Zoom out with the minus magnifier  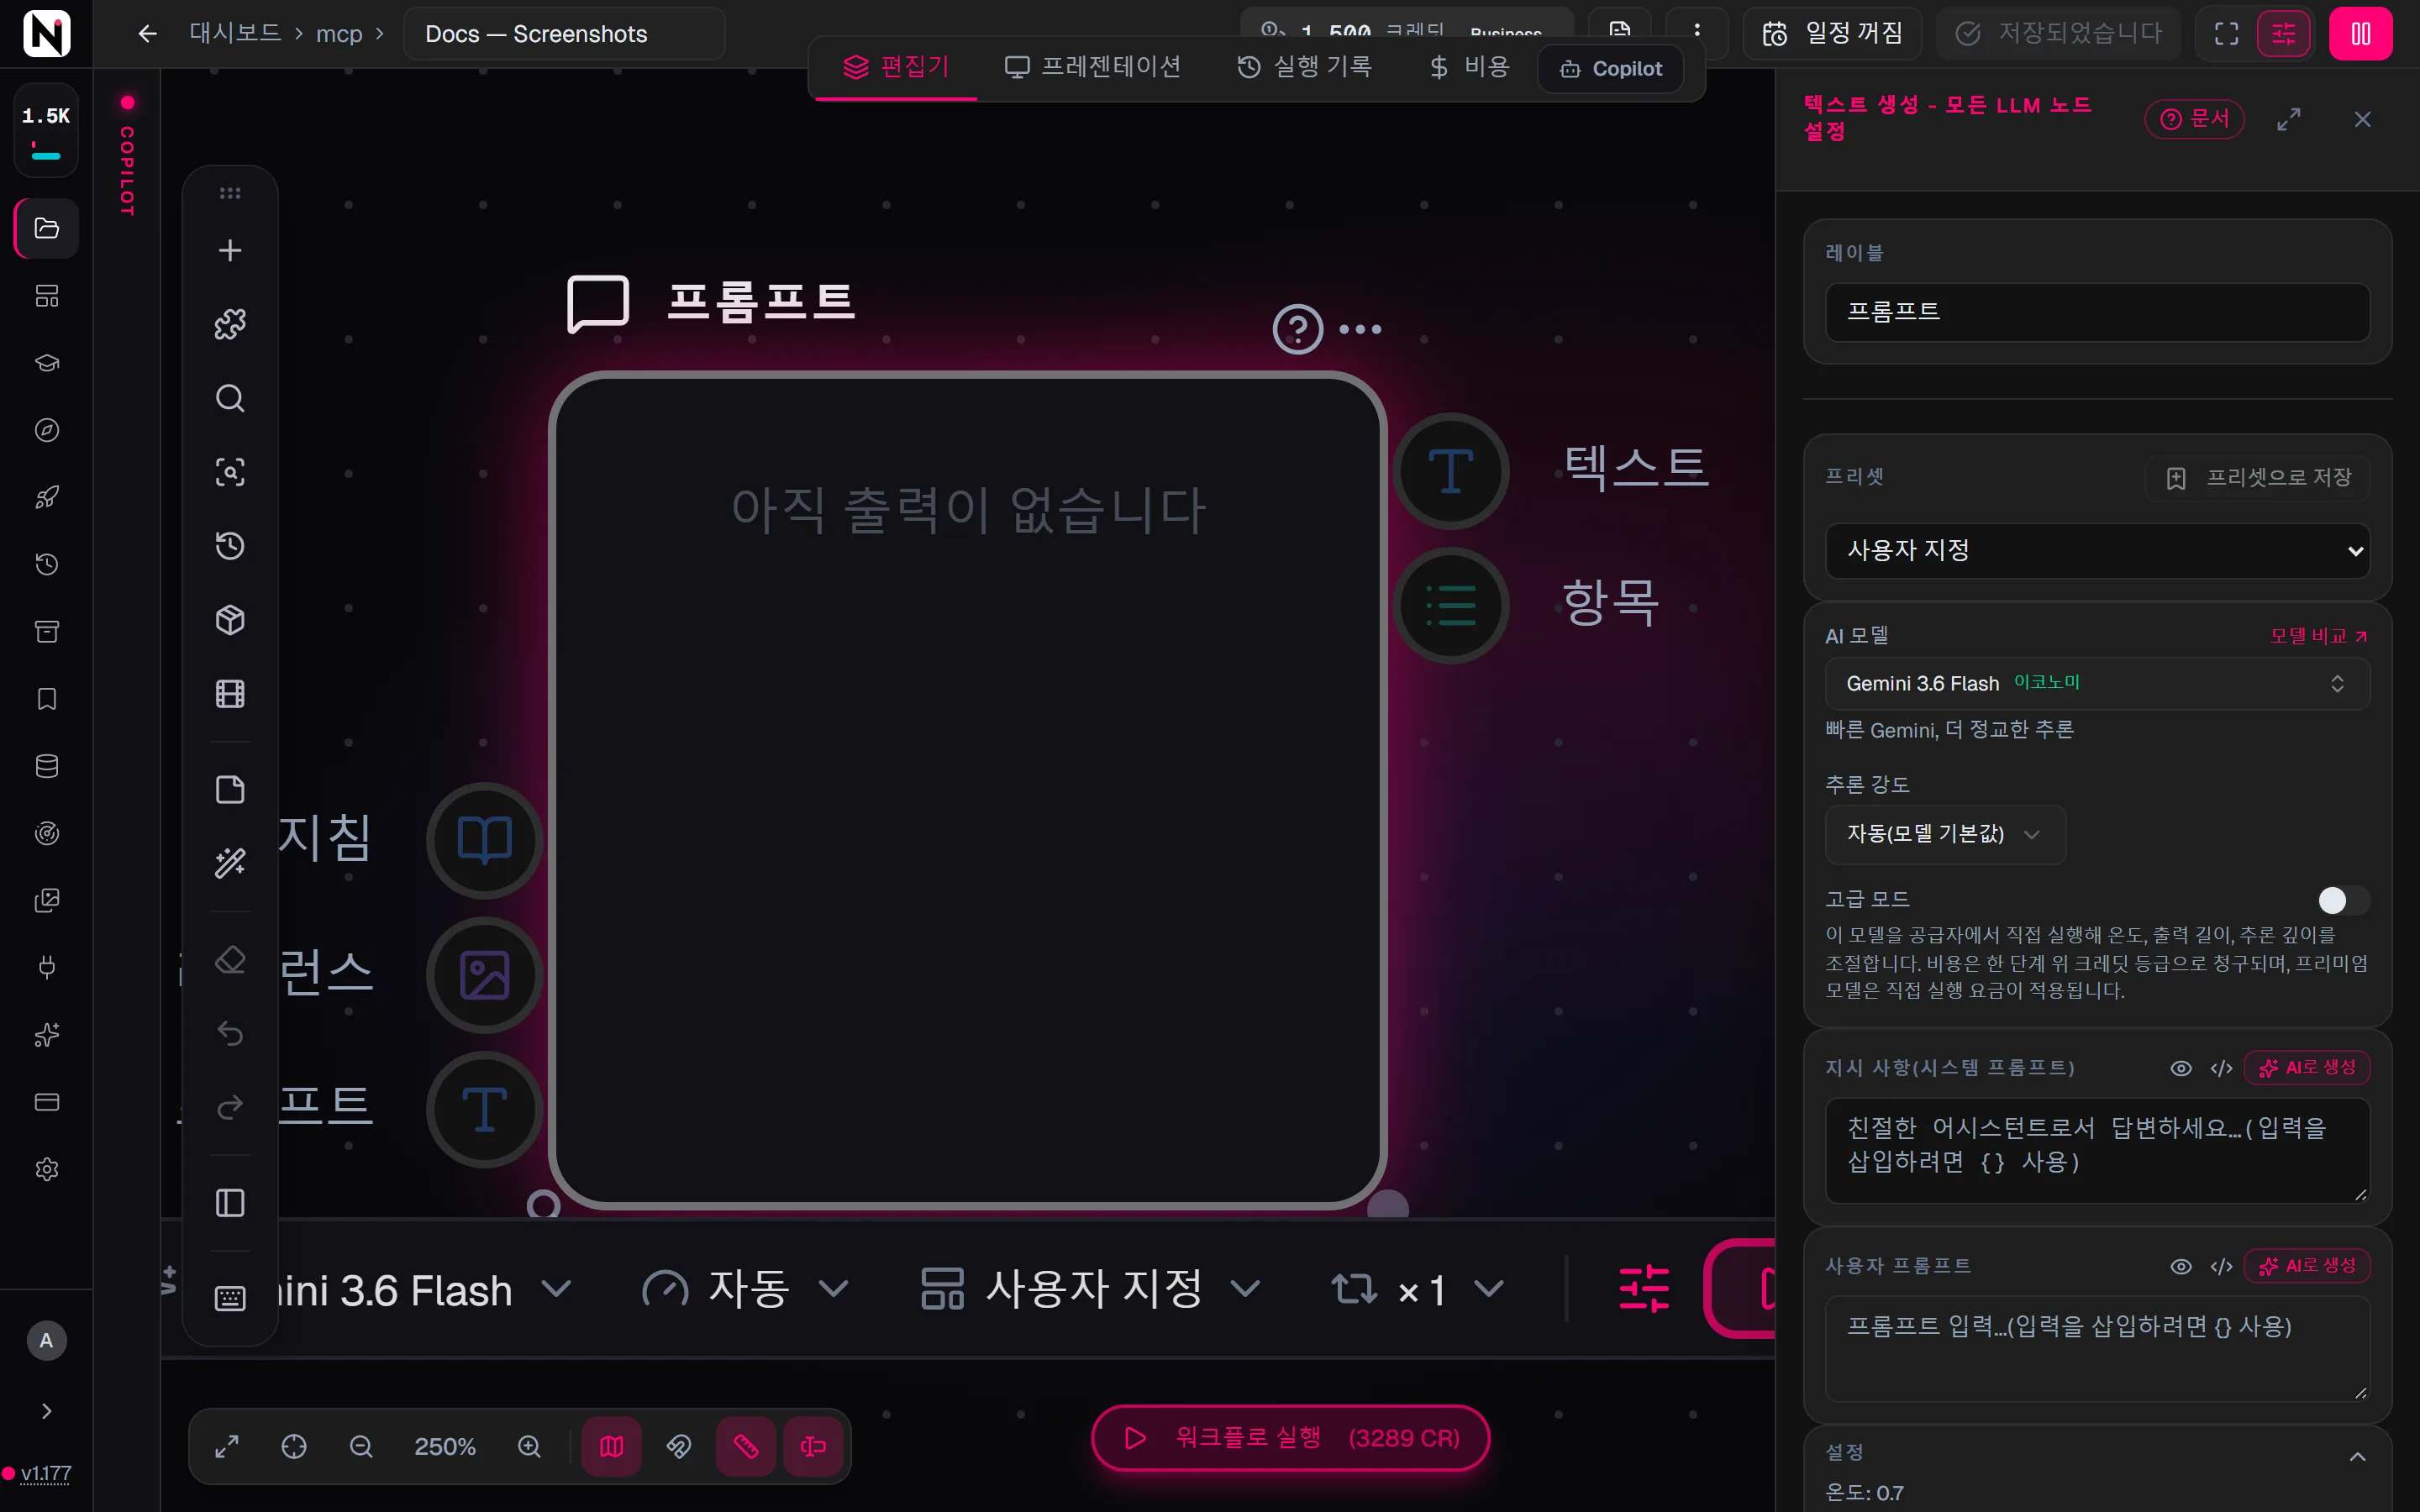coord(361,1446)
